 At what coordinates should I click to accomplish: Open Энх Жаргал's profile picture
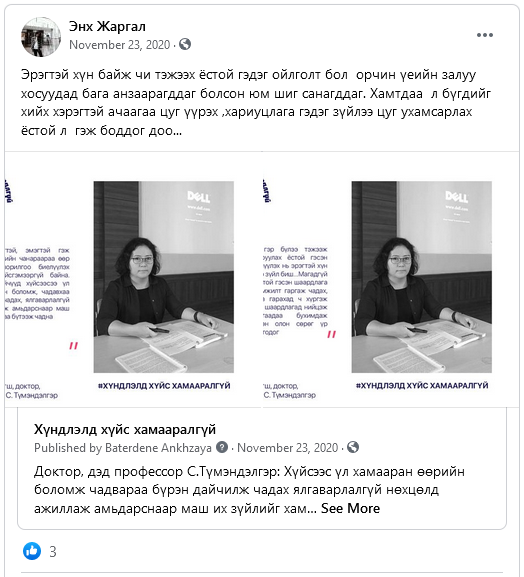tap(41, 37)
